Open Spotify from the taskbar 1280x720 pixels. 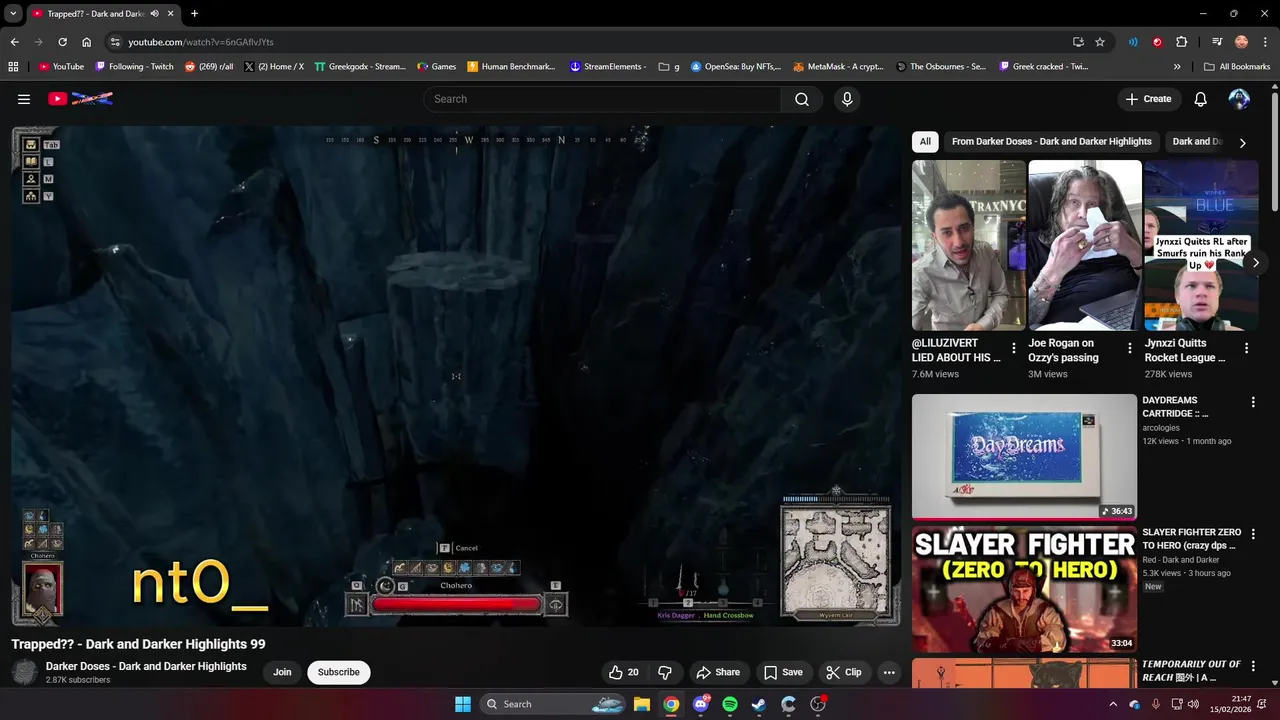tap(730, 704)
